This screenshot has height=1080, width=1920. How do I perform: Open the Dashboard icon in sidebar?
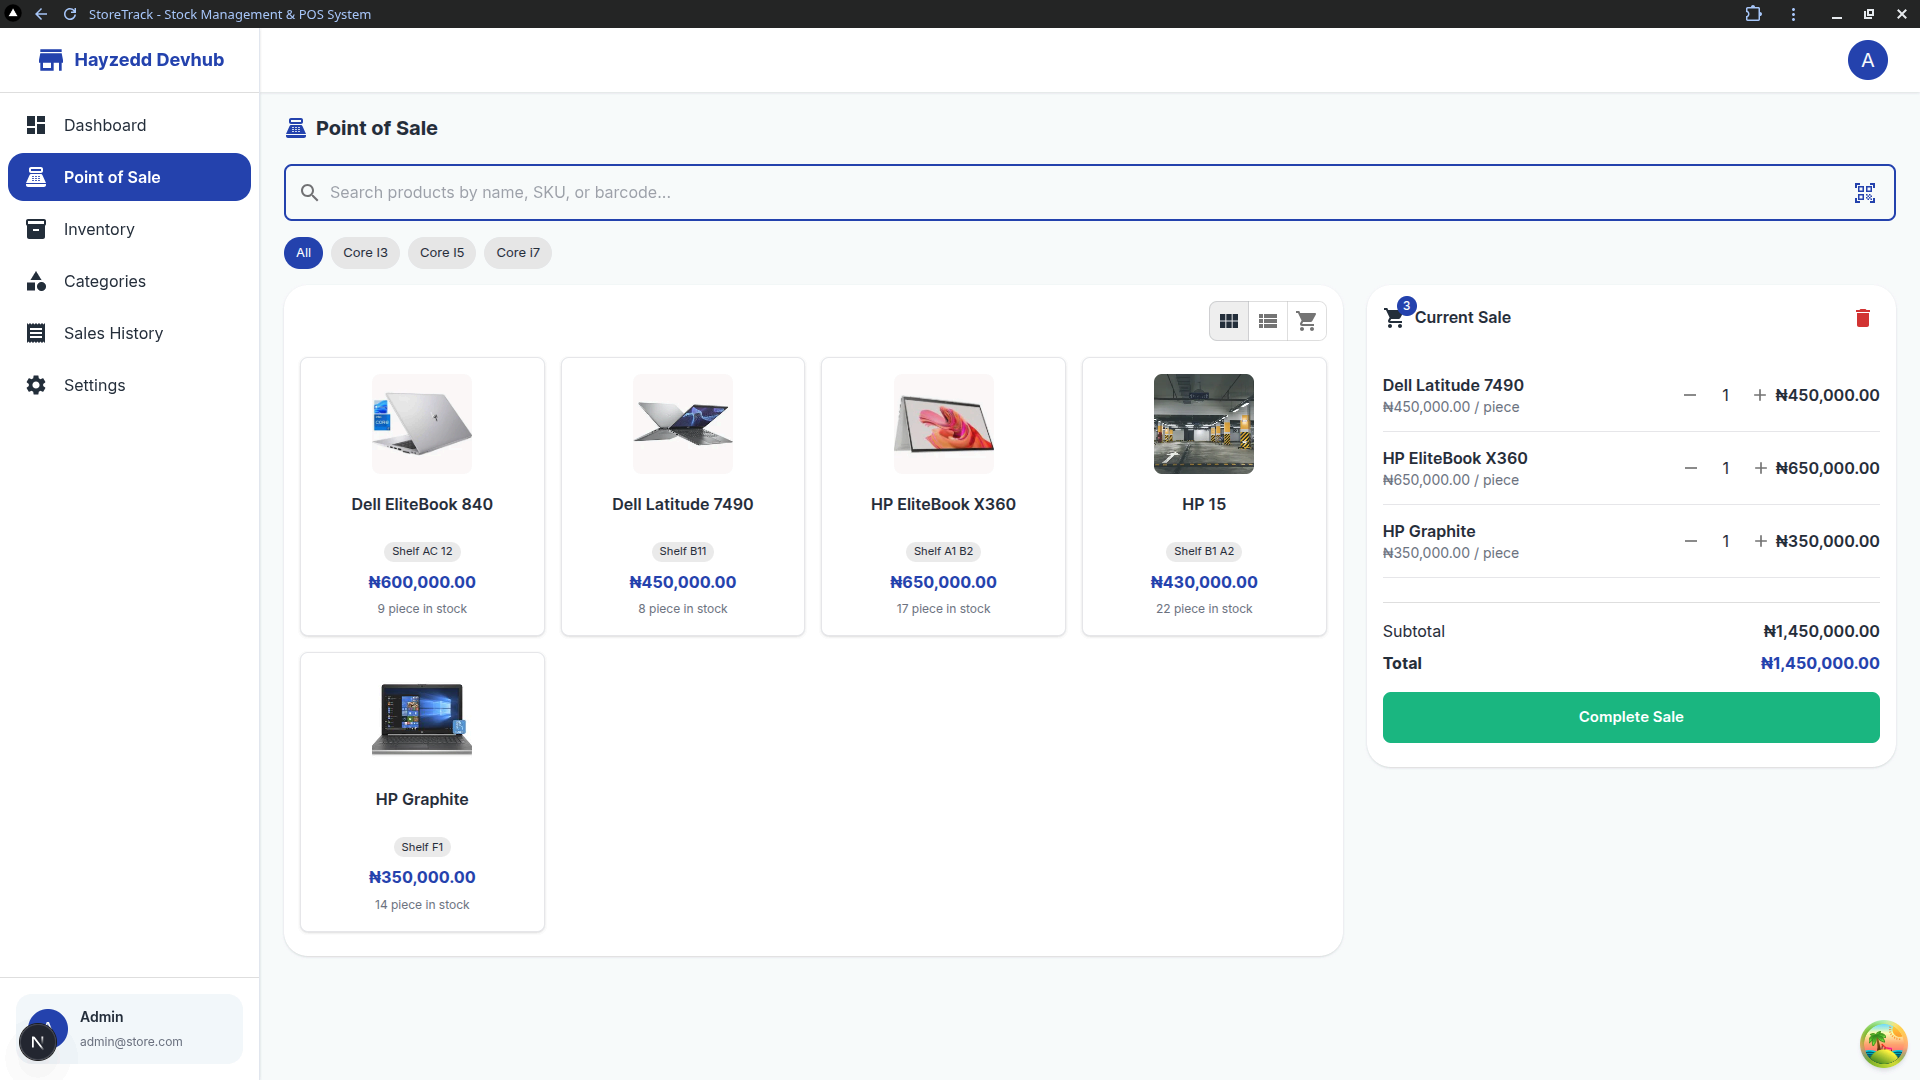(36, 125)
